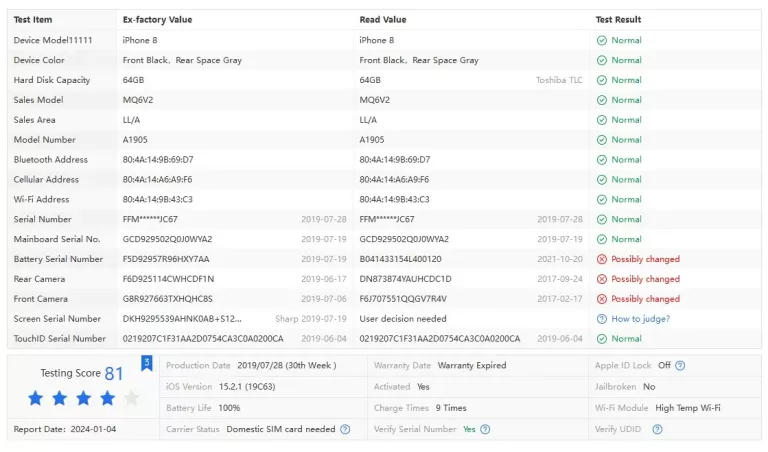Click the question icon in Screen Serial Number row

click(602, 319)
